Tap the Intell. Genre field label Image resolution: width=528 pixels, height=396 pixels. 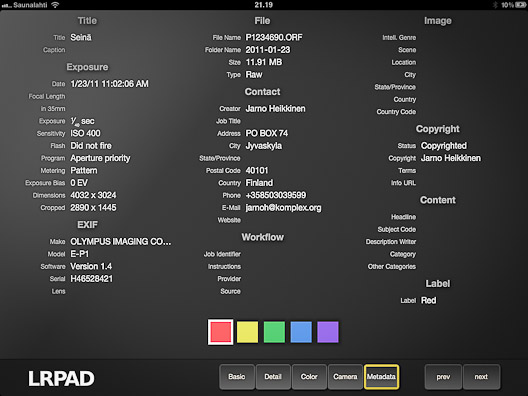coord(399,38)
